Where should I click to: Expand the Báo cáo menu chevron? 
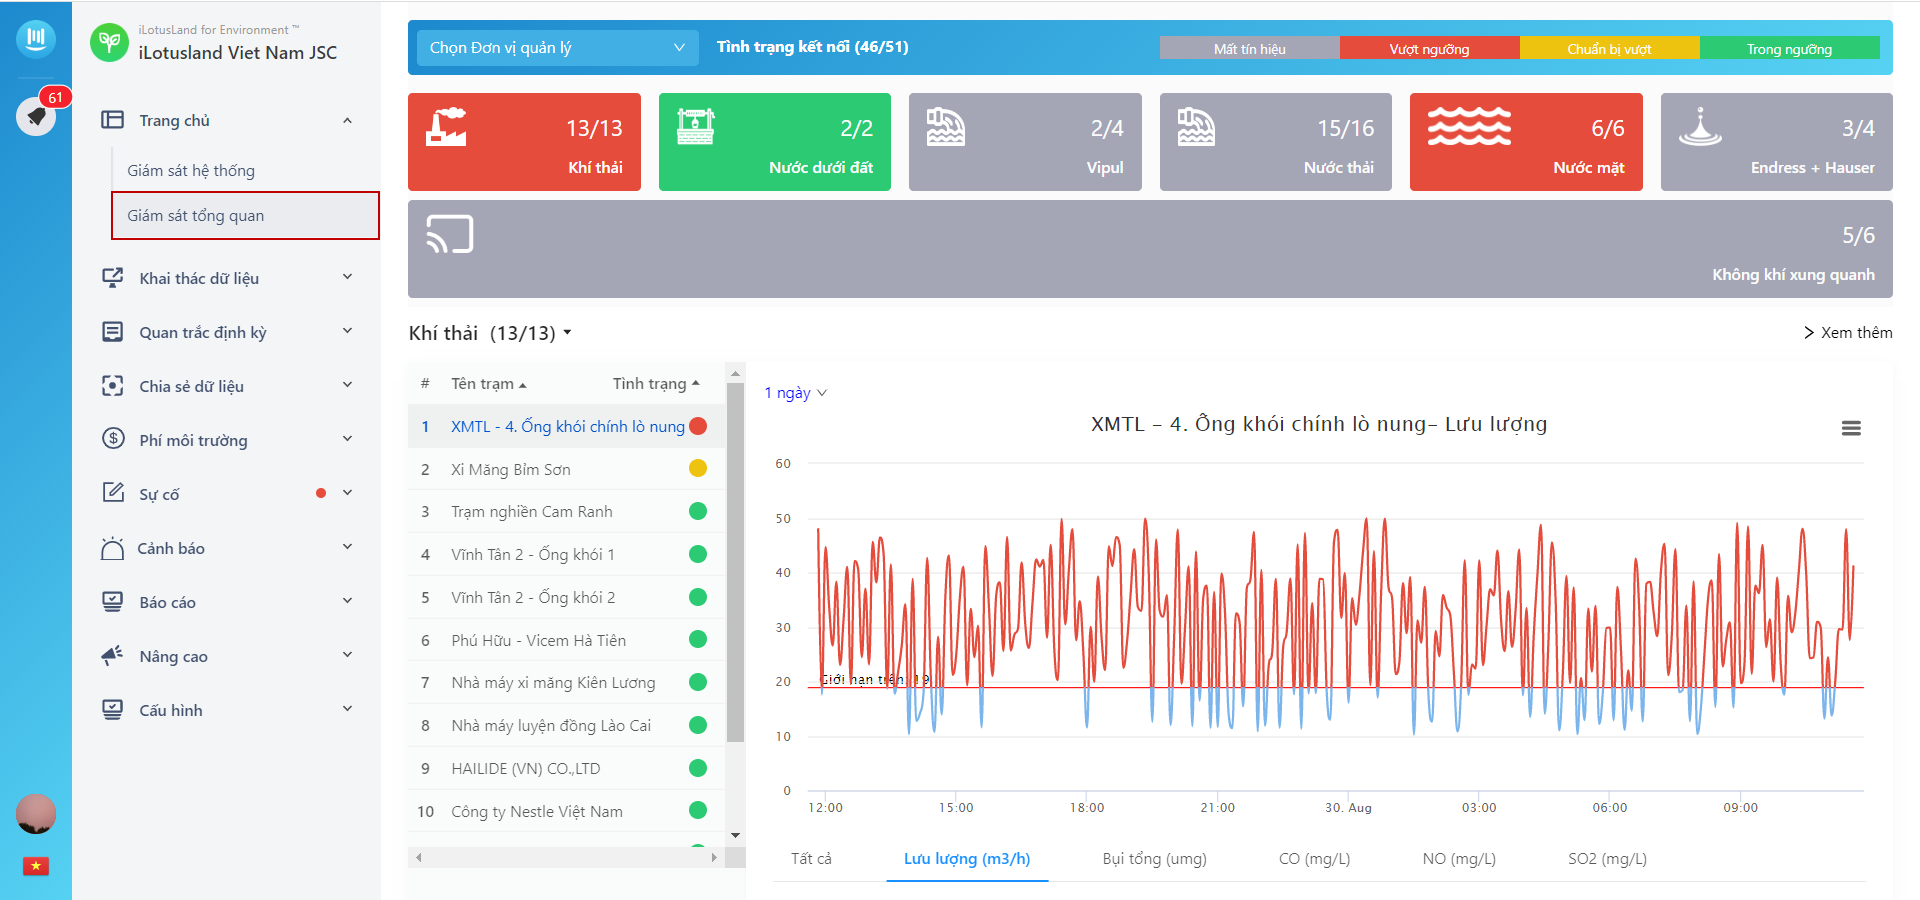tap(347, 601)
